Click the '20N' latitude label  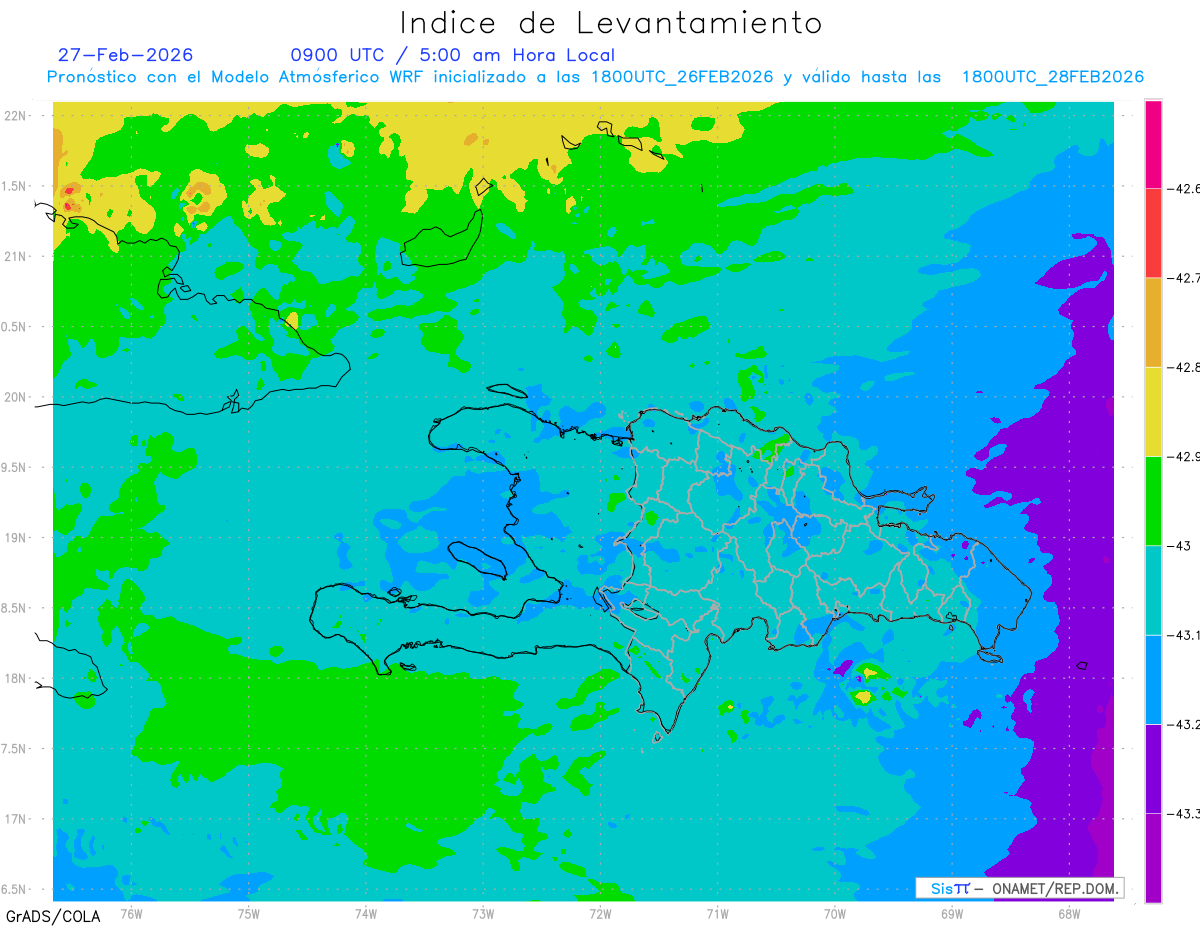coord(17,397)
